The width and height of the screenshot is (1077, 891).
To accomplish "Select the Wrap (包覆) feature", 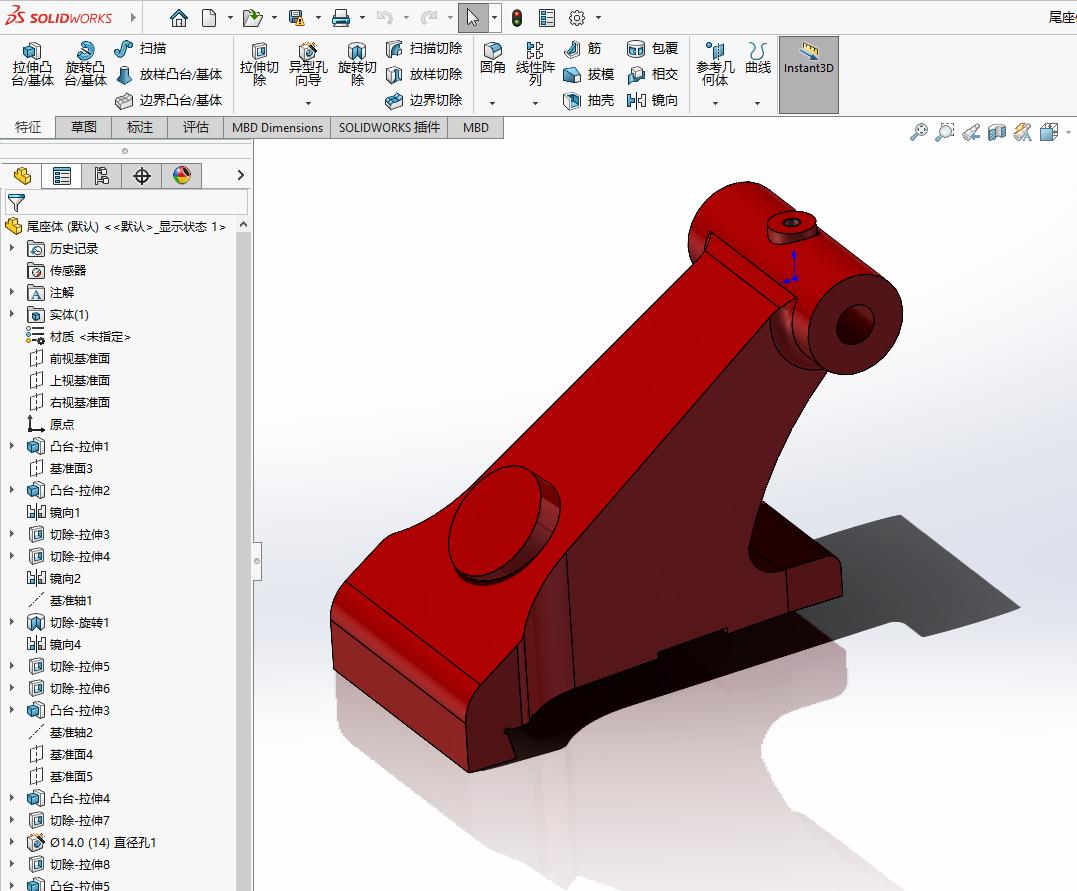I will click(652, 48).
